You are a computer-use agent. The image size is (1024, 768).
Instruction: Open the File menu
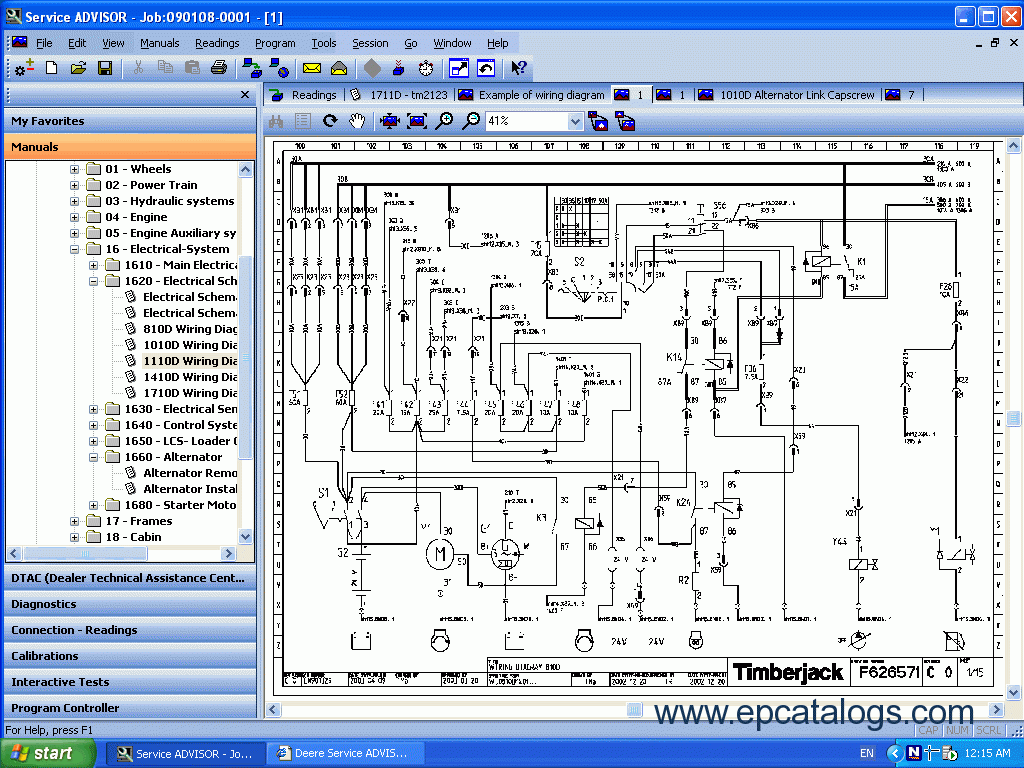44,43
